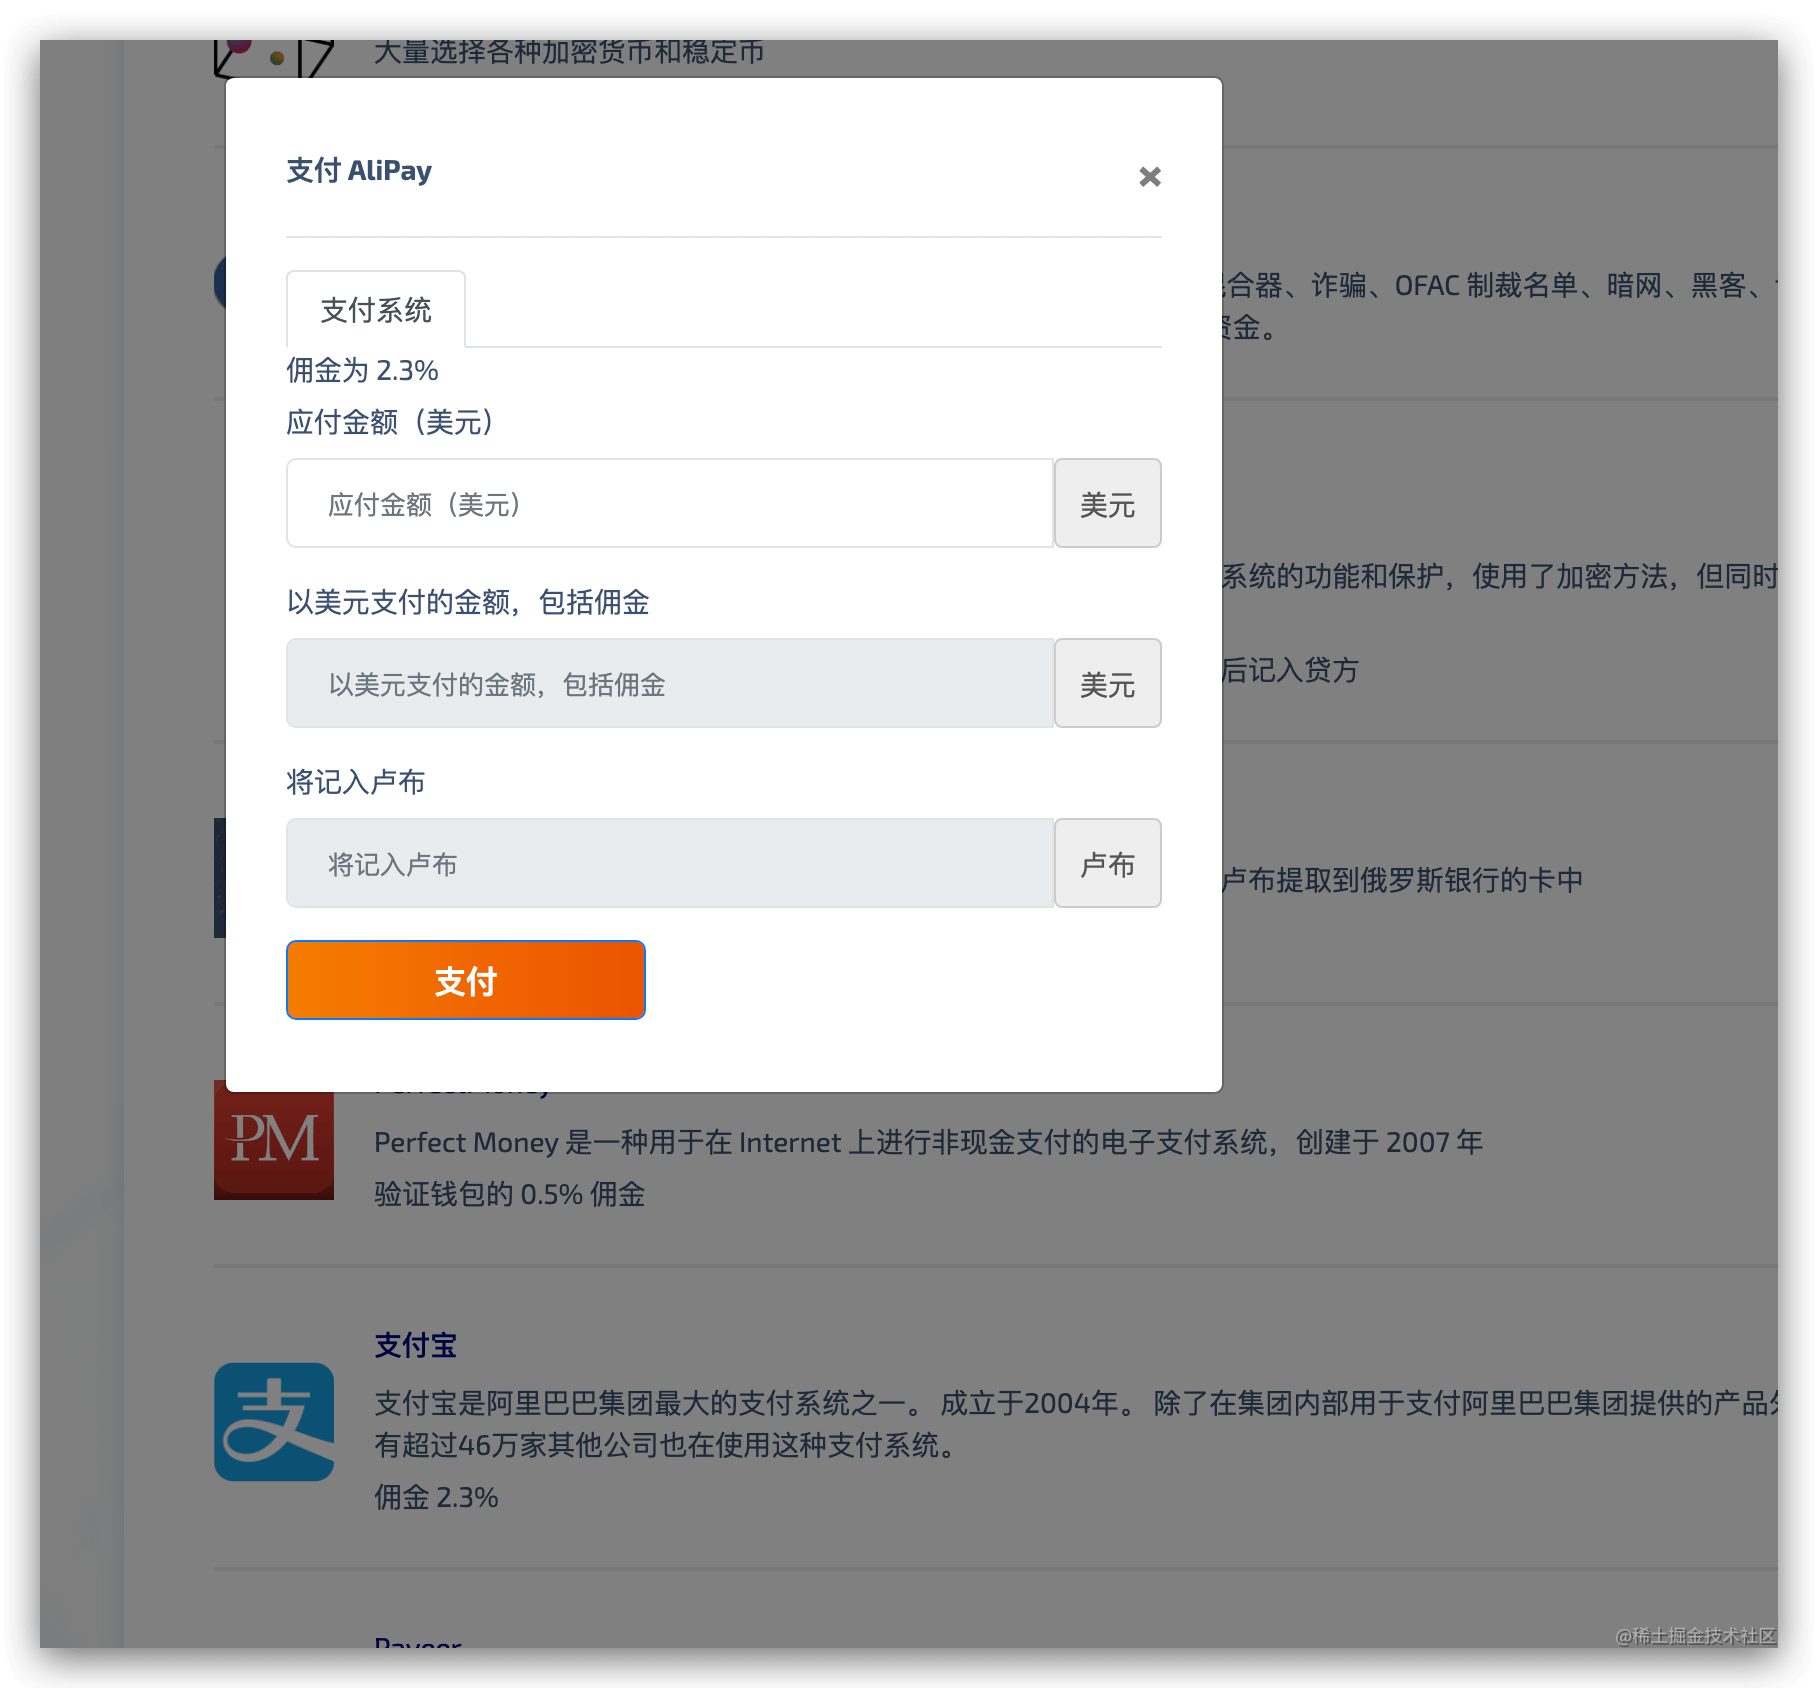Screen dimensions: 1818x1688
Task: Click the Perfect Money payment system icon
Action: [273, 1140]
